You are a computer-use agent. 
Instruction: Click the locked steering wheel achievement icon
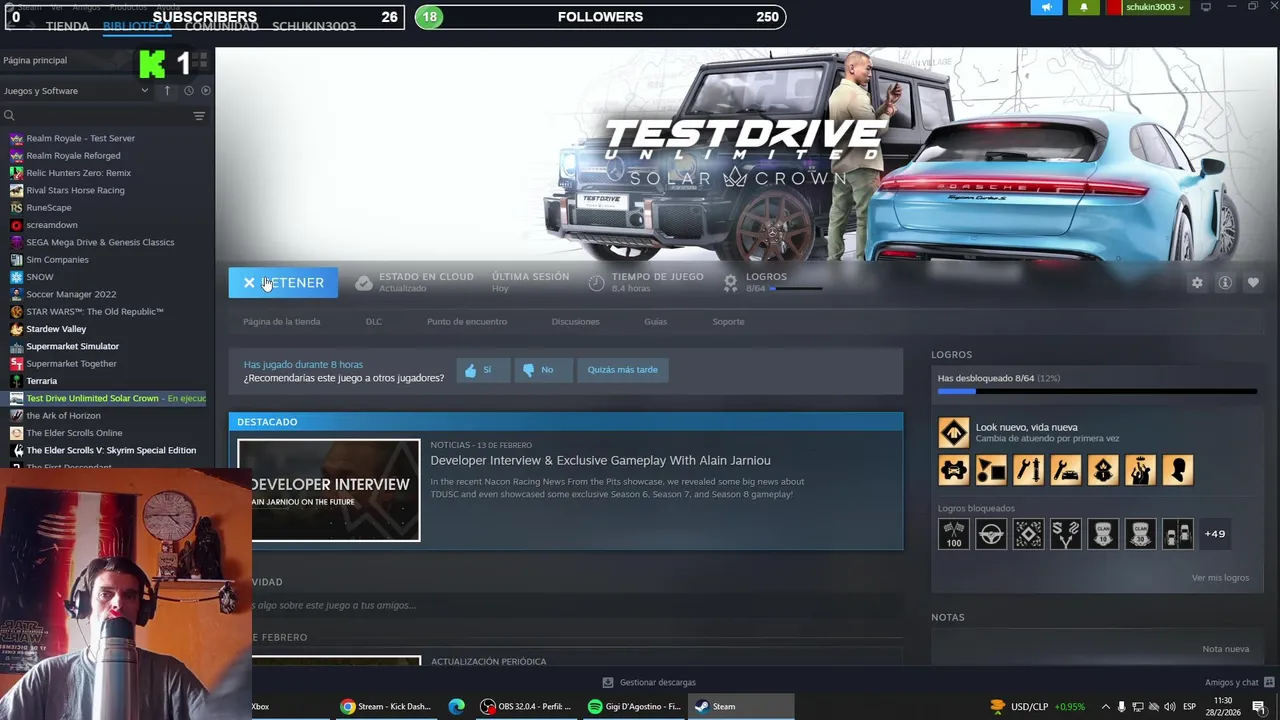click(x=991, y=534)
